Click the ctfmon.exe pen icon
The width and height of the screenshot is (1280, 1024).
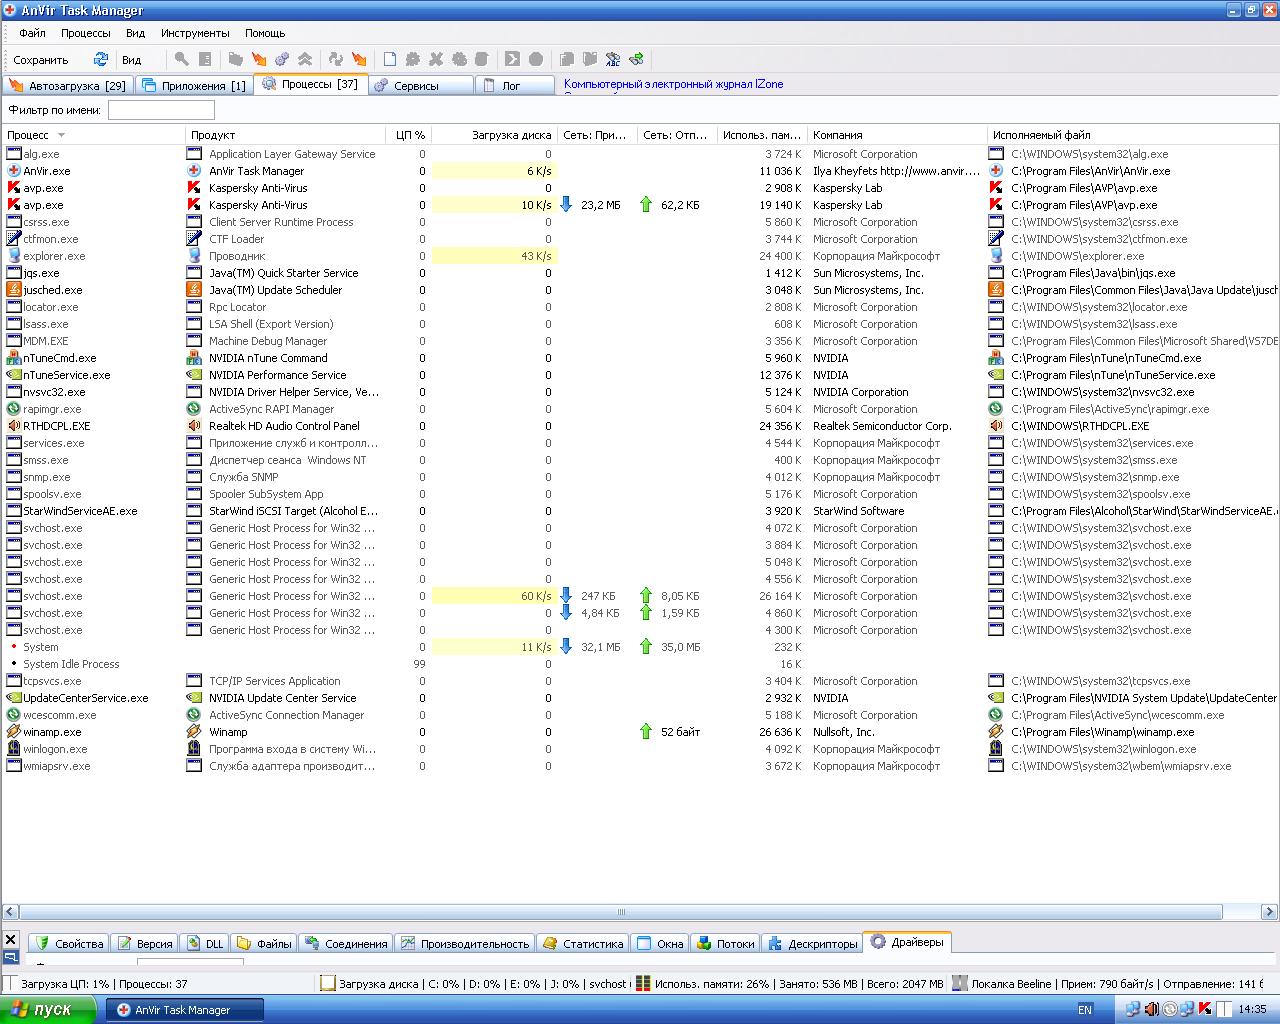(x=14, y=239)
